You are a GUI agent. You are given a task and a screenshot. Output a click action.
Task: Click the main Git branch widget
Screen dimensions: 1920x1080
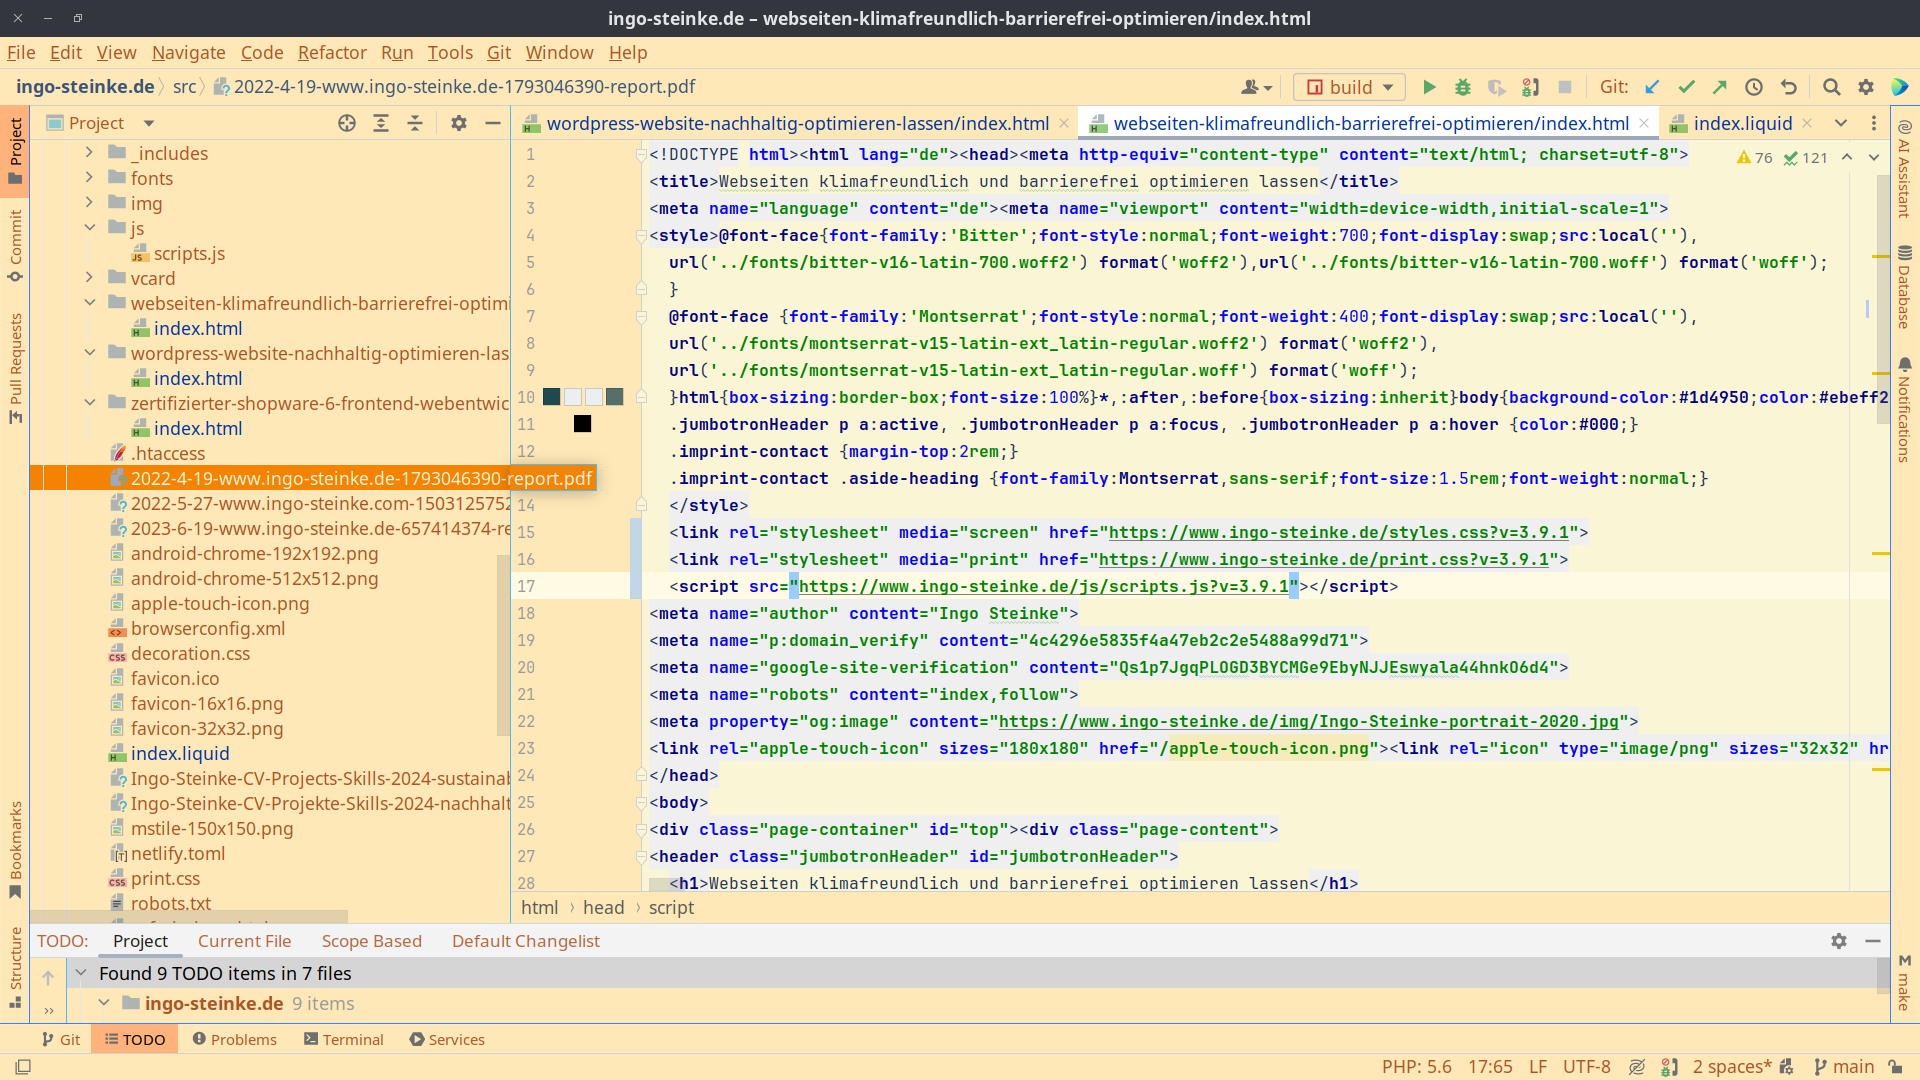point(1844,1067)
